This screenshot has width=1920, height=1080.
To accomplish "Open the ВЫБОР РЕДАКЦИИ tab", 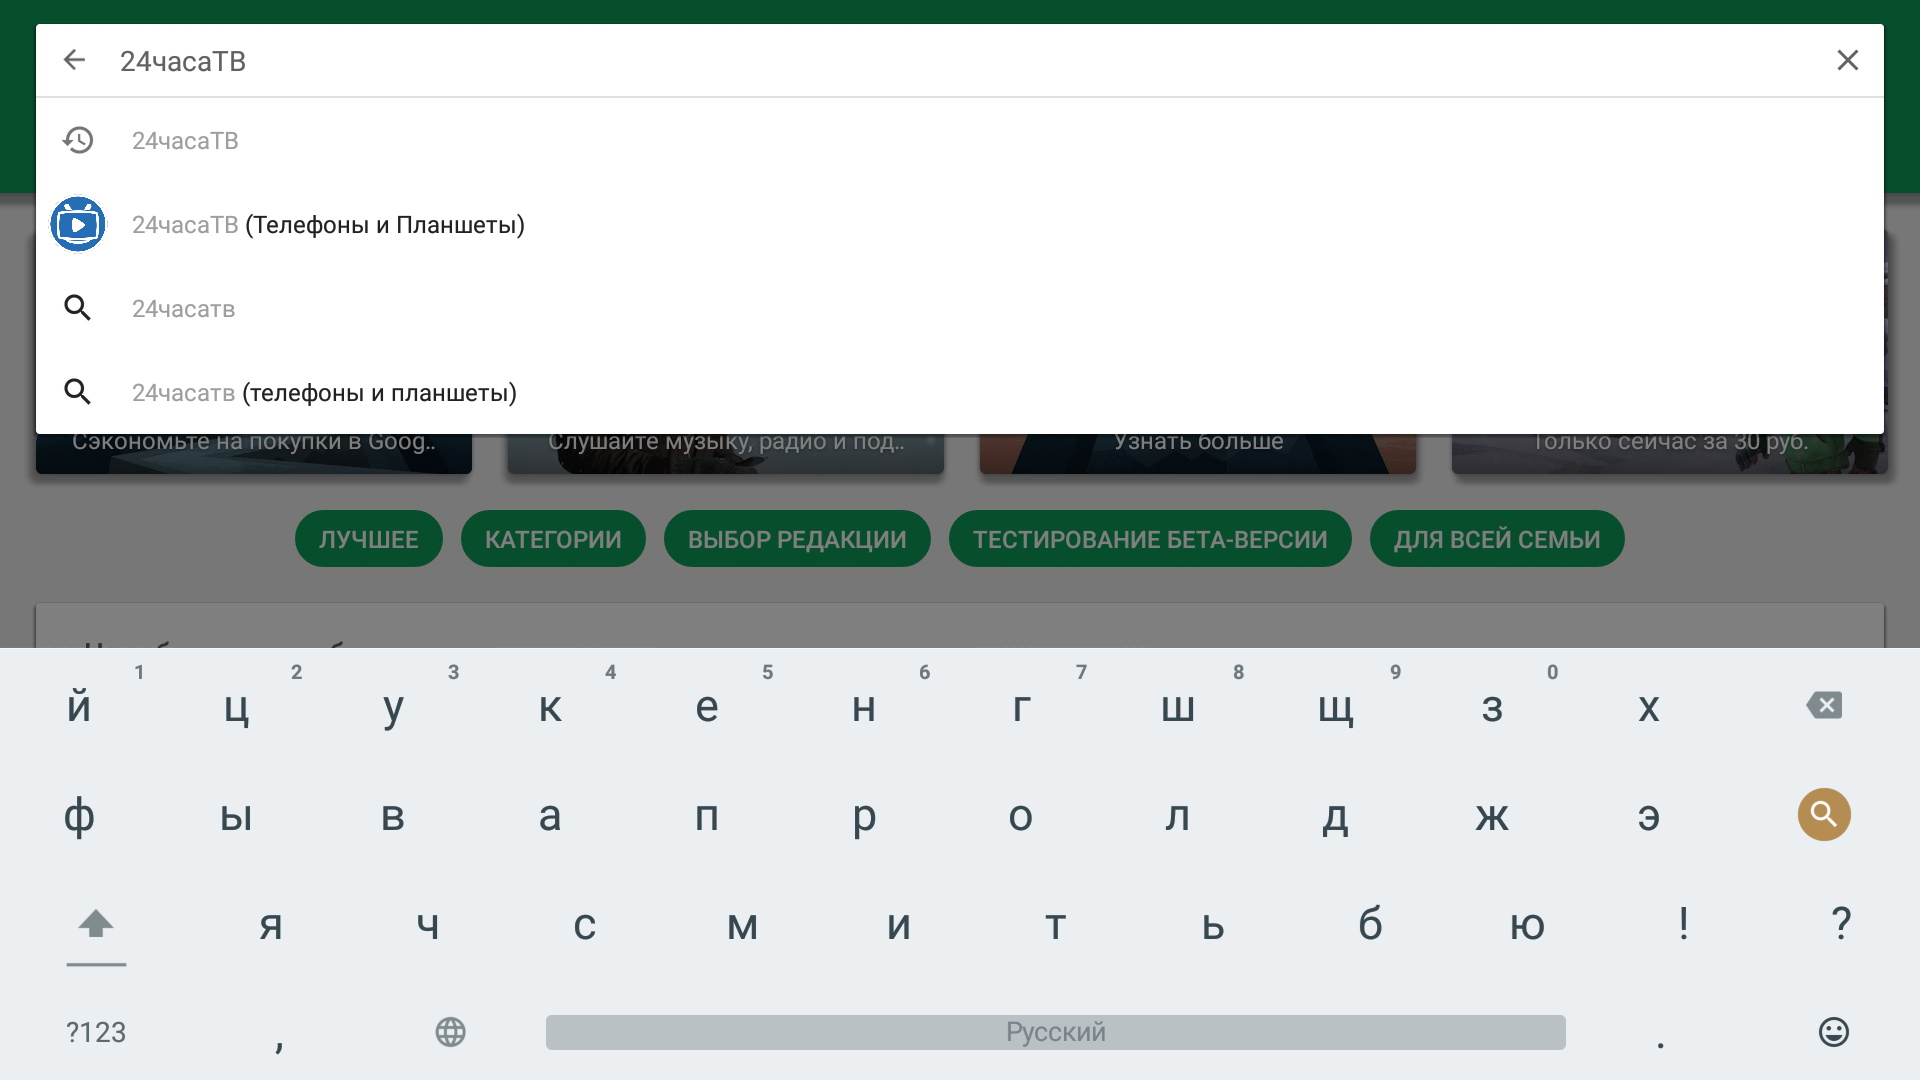I will point(797,539).
